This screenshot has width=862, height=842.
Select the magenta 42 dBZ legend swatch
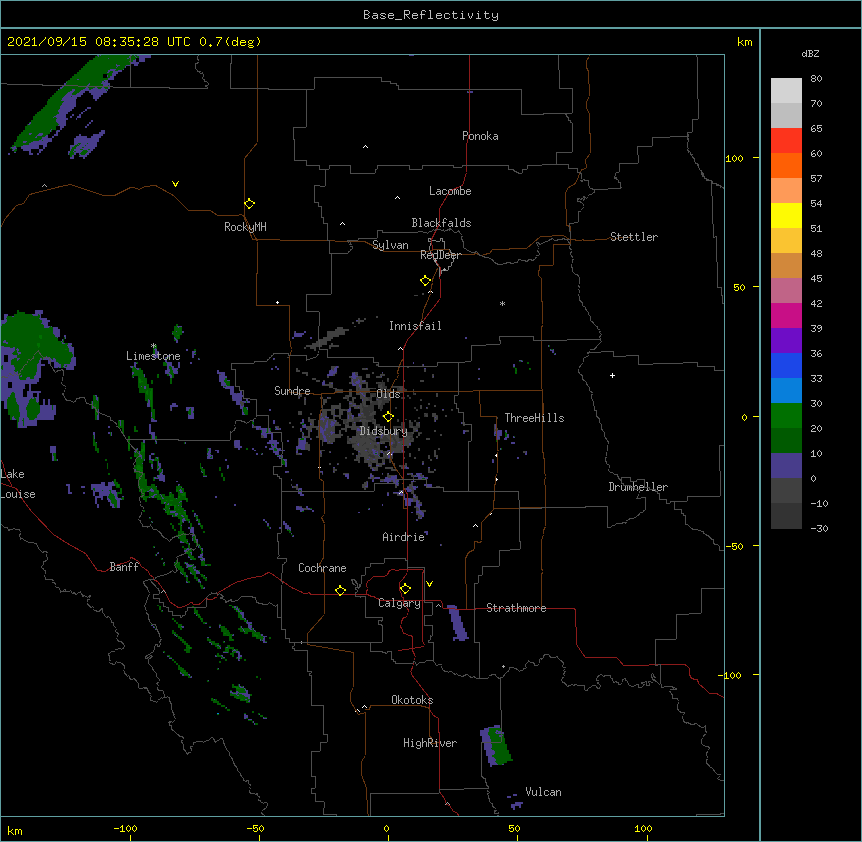tap(786, 315)
